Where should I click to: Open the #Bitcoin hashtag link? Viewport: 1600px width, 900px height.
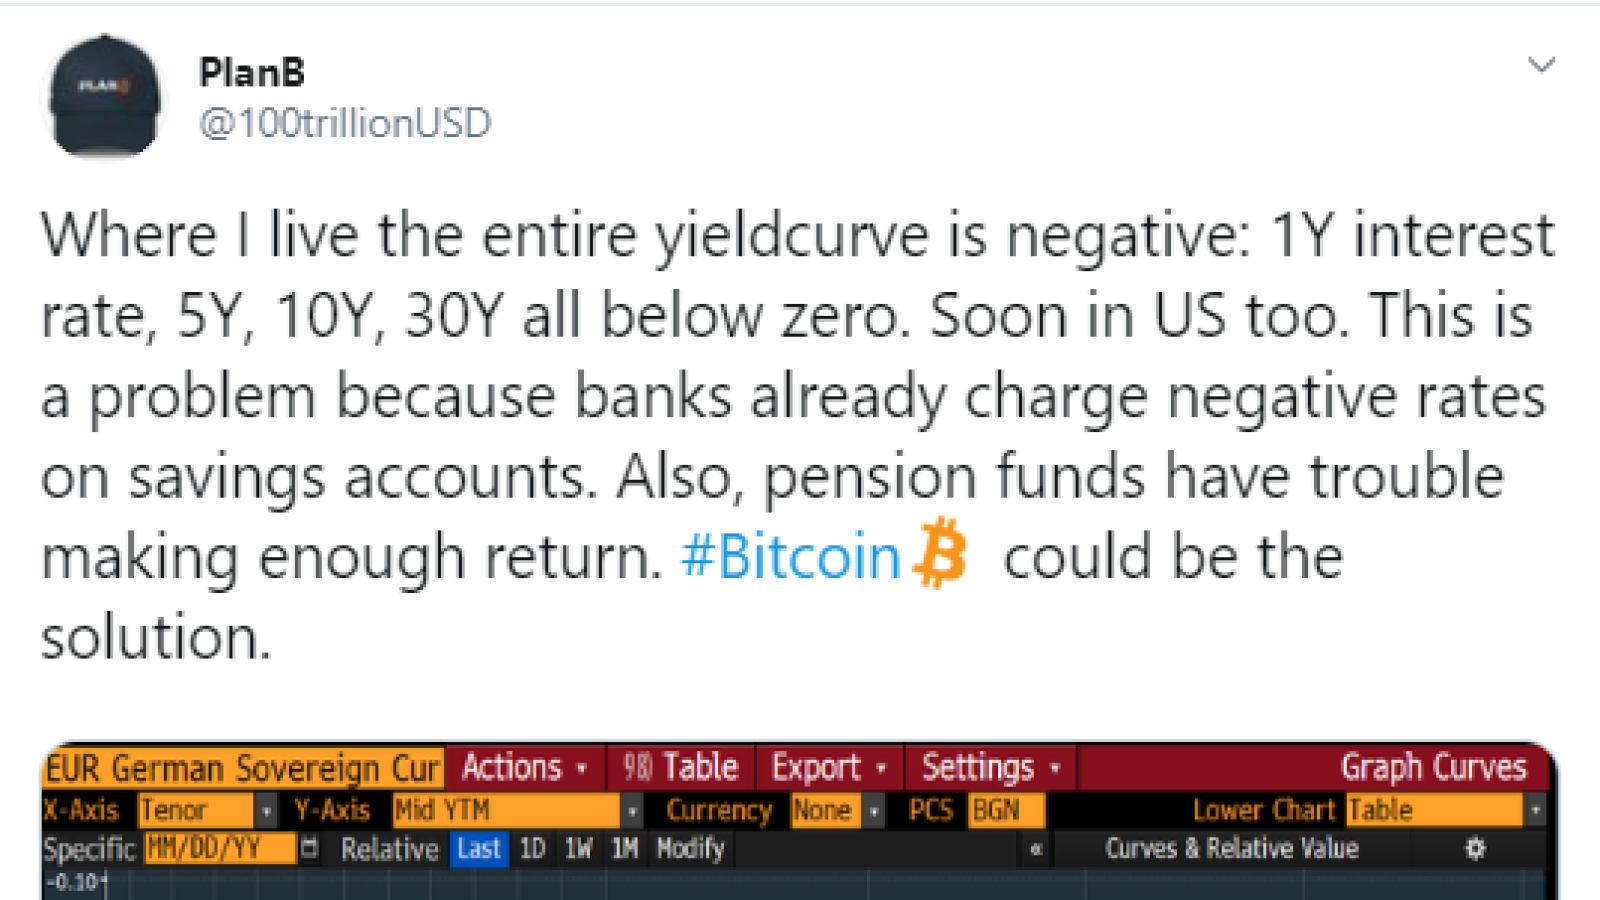click(x=791, y=557)
